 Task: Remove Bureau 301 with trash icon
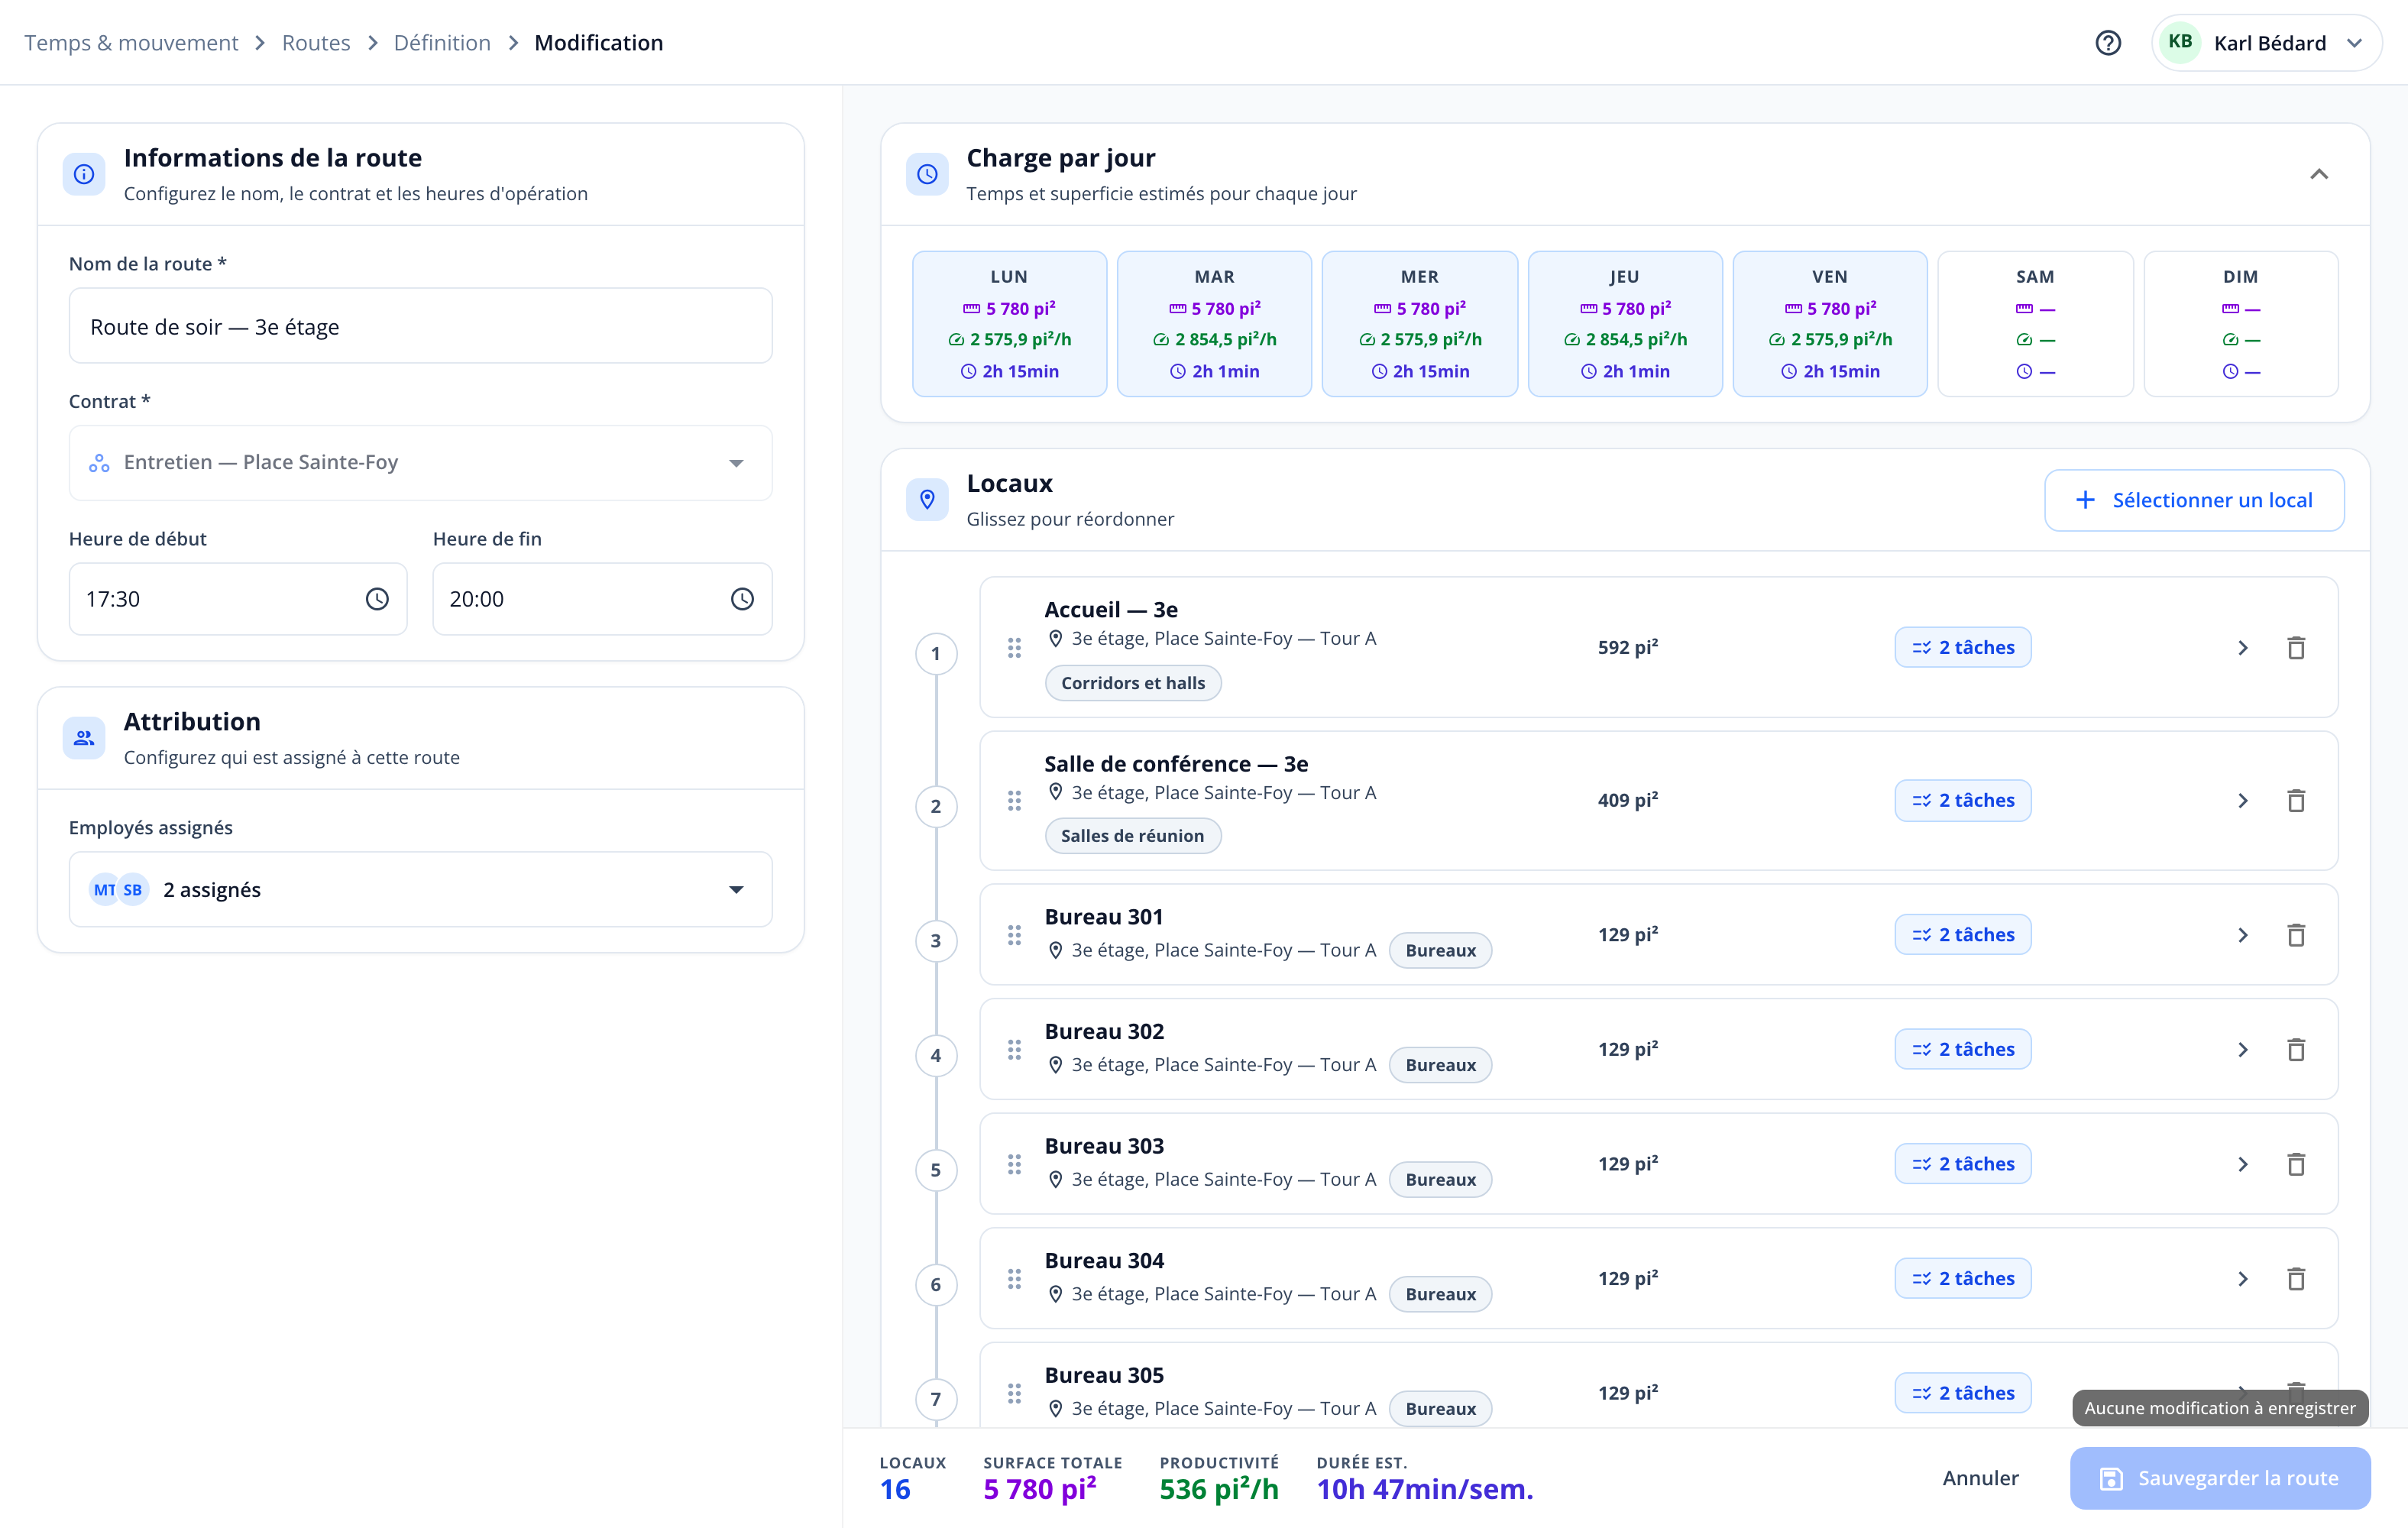point(2296,935)
